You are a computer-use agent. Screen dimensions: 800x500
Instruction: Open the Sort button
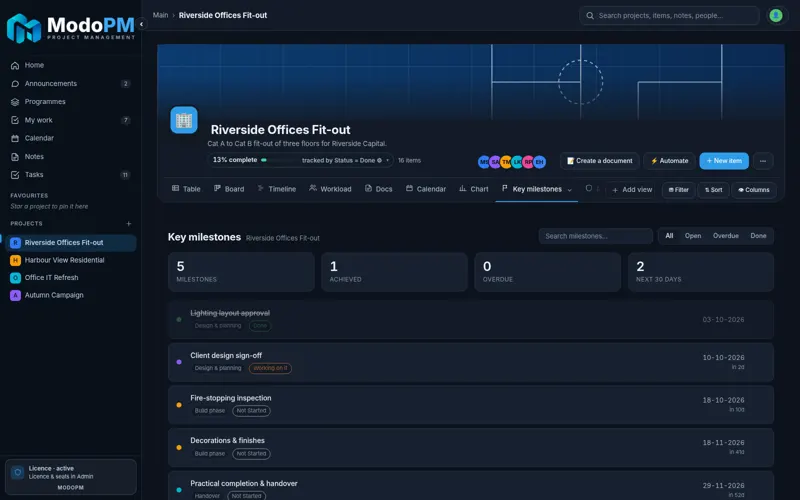coord(713,190)
